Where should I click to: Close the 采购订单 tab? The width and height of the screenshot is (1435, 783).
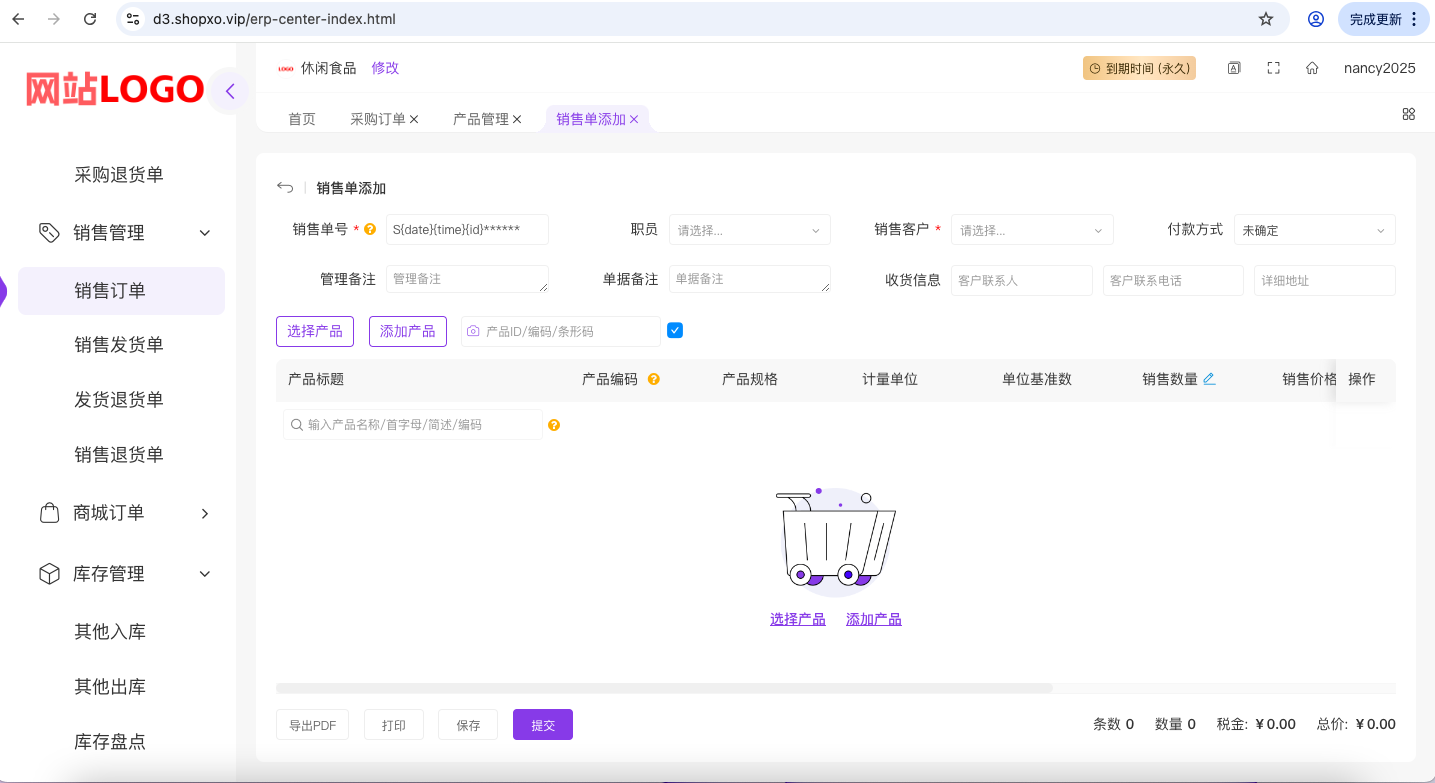pos(414,119)
